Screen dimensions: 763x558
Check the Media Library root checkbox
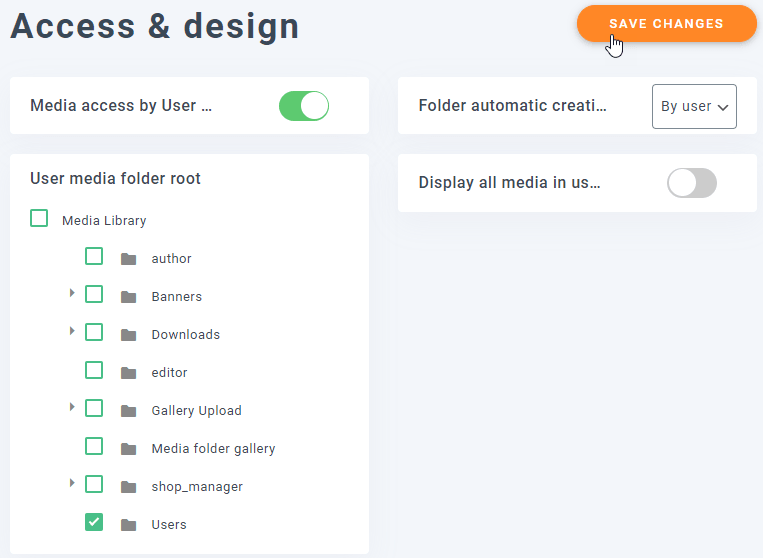tap(39, 218)
